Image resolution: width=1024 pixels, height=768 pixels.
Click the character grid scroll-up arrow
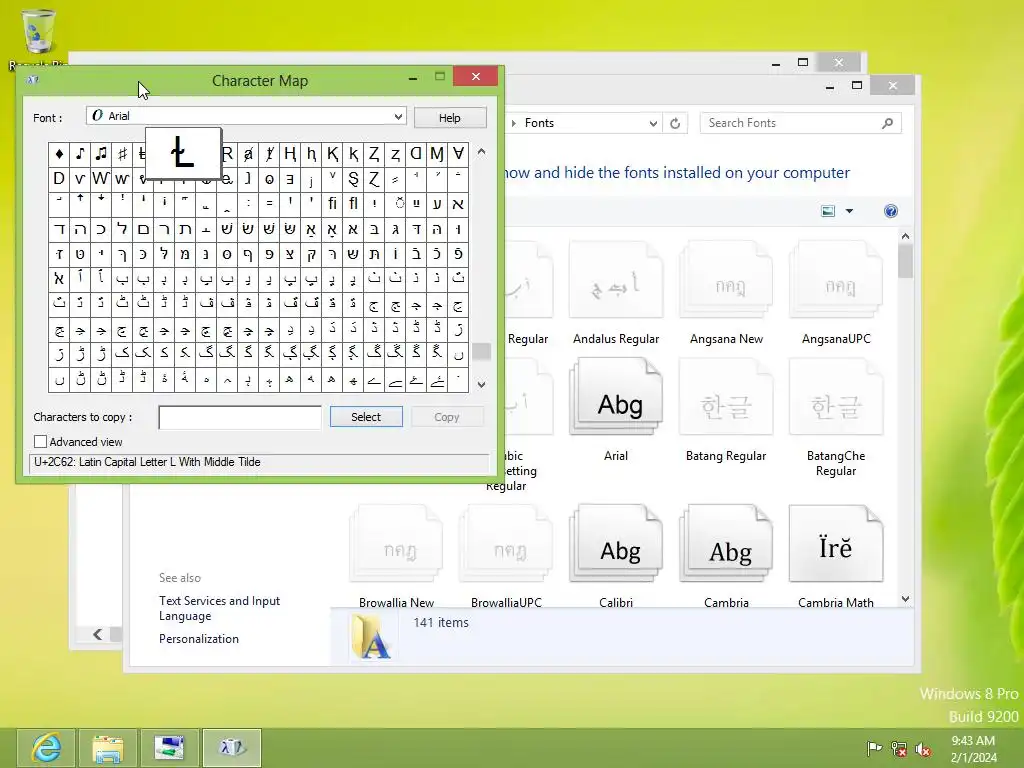click(x=481, y=152)
